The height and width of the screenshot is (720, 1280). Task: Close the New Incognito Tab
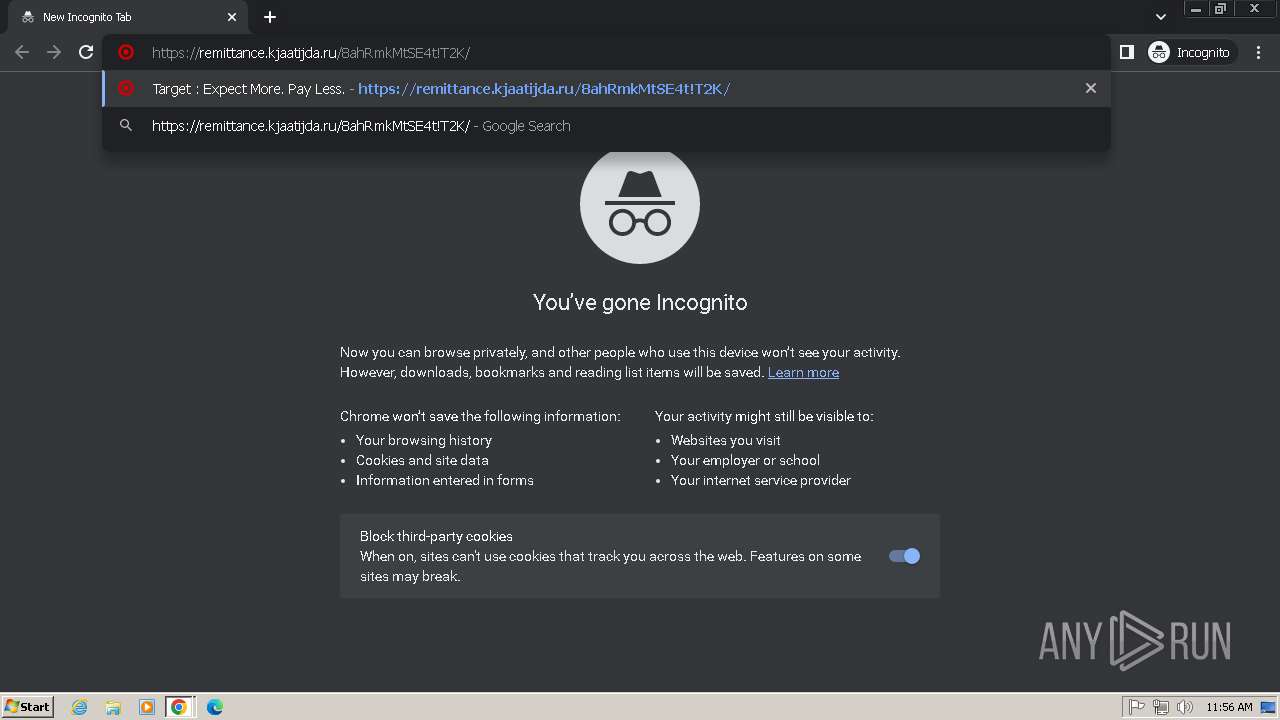(x=232, y=17)
